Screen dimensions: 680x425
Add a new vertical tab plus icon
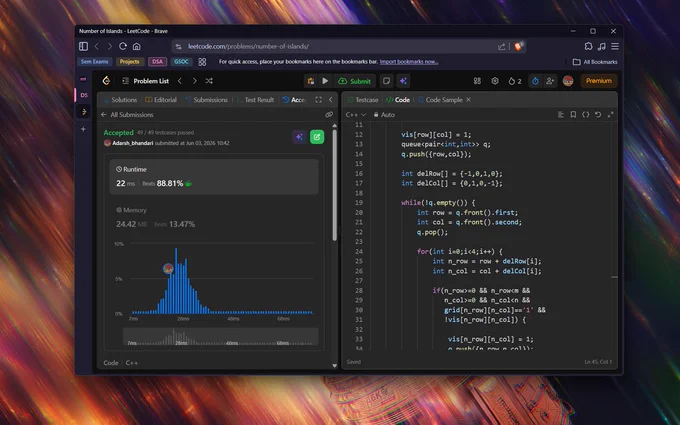(x=83, y=129)
